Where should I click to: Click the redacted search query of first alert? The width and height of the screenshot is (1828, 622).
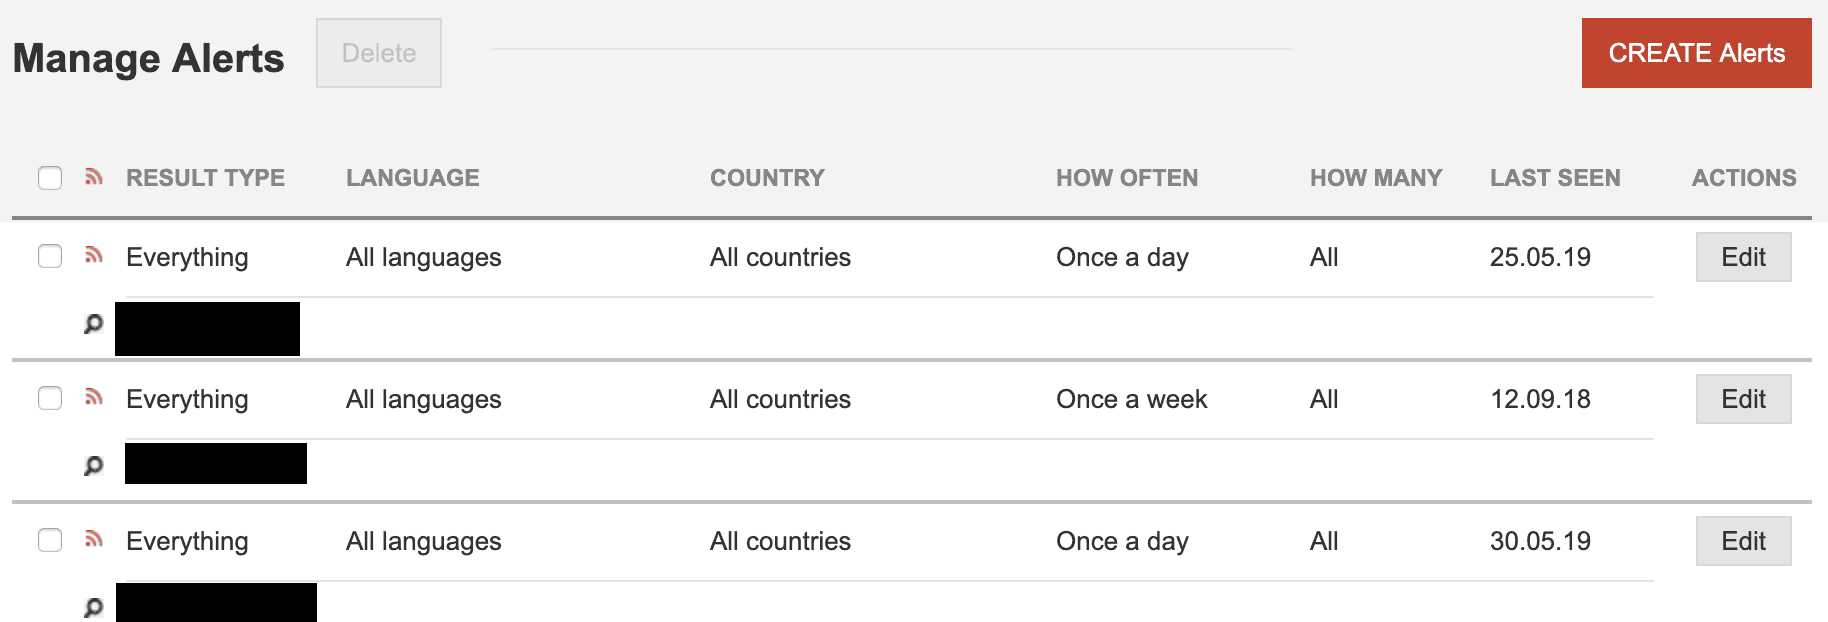[207, 329]
